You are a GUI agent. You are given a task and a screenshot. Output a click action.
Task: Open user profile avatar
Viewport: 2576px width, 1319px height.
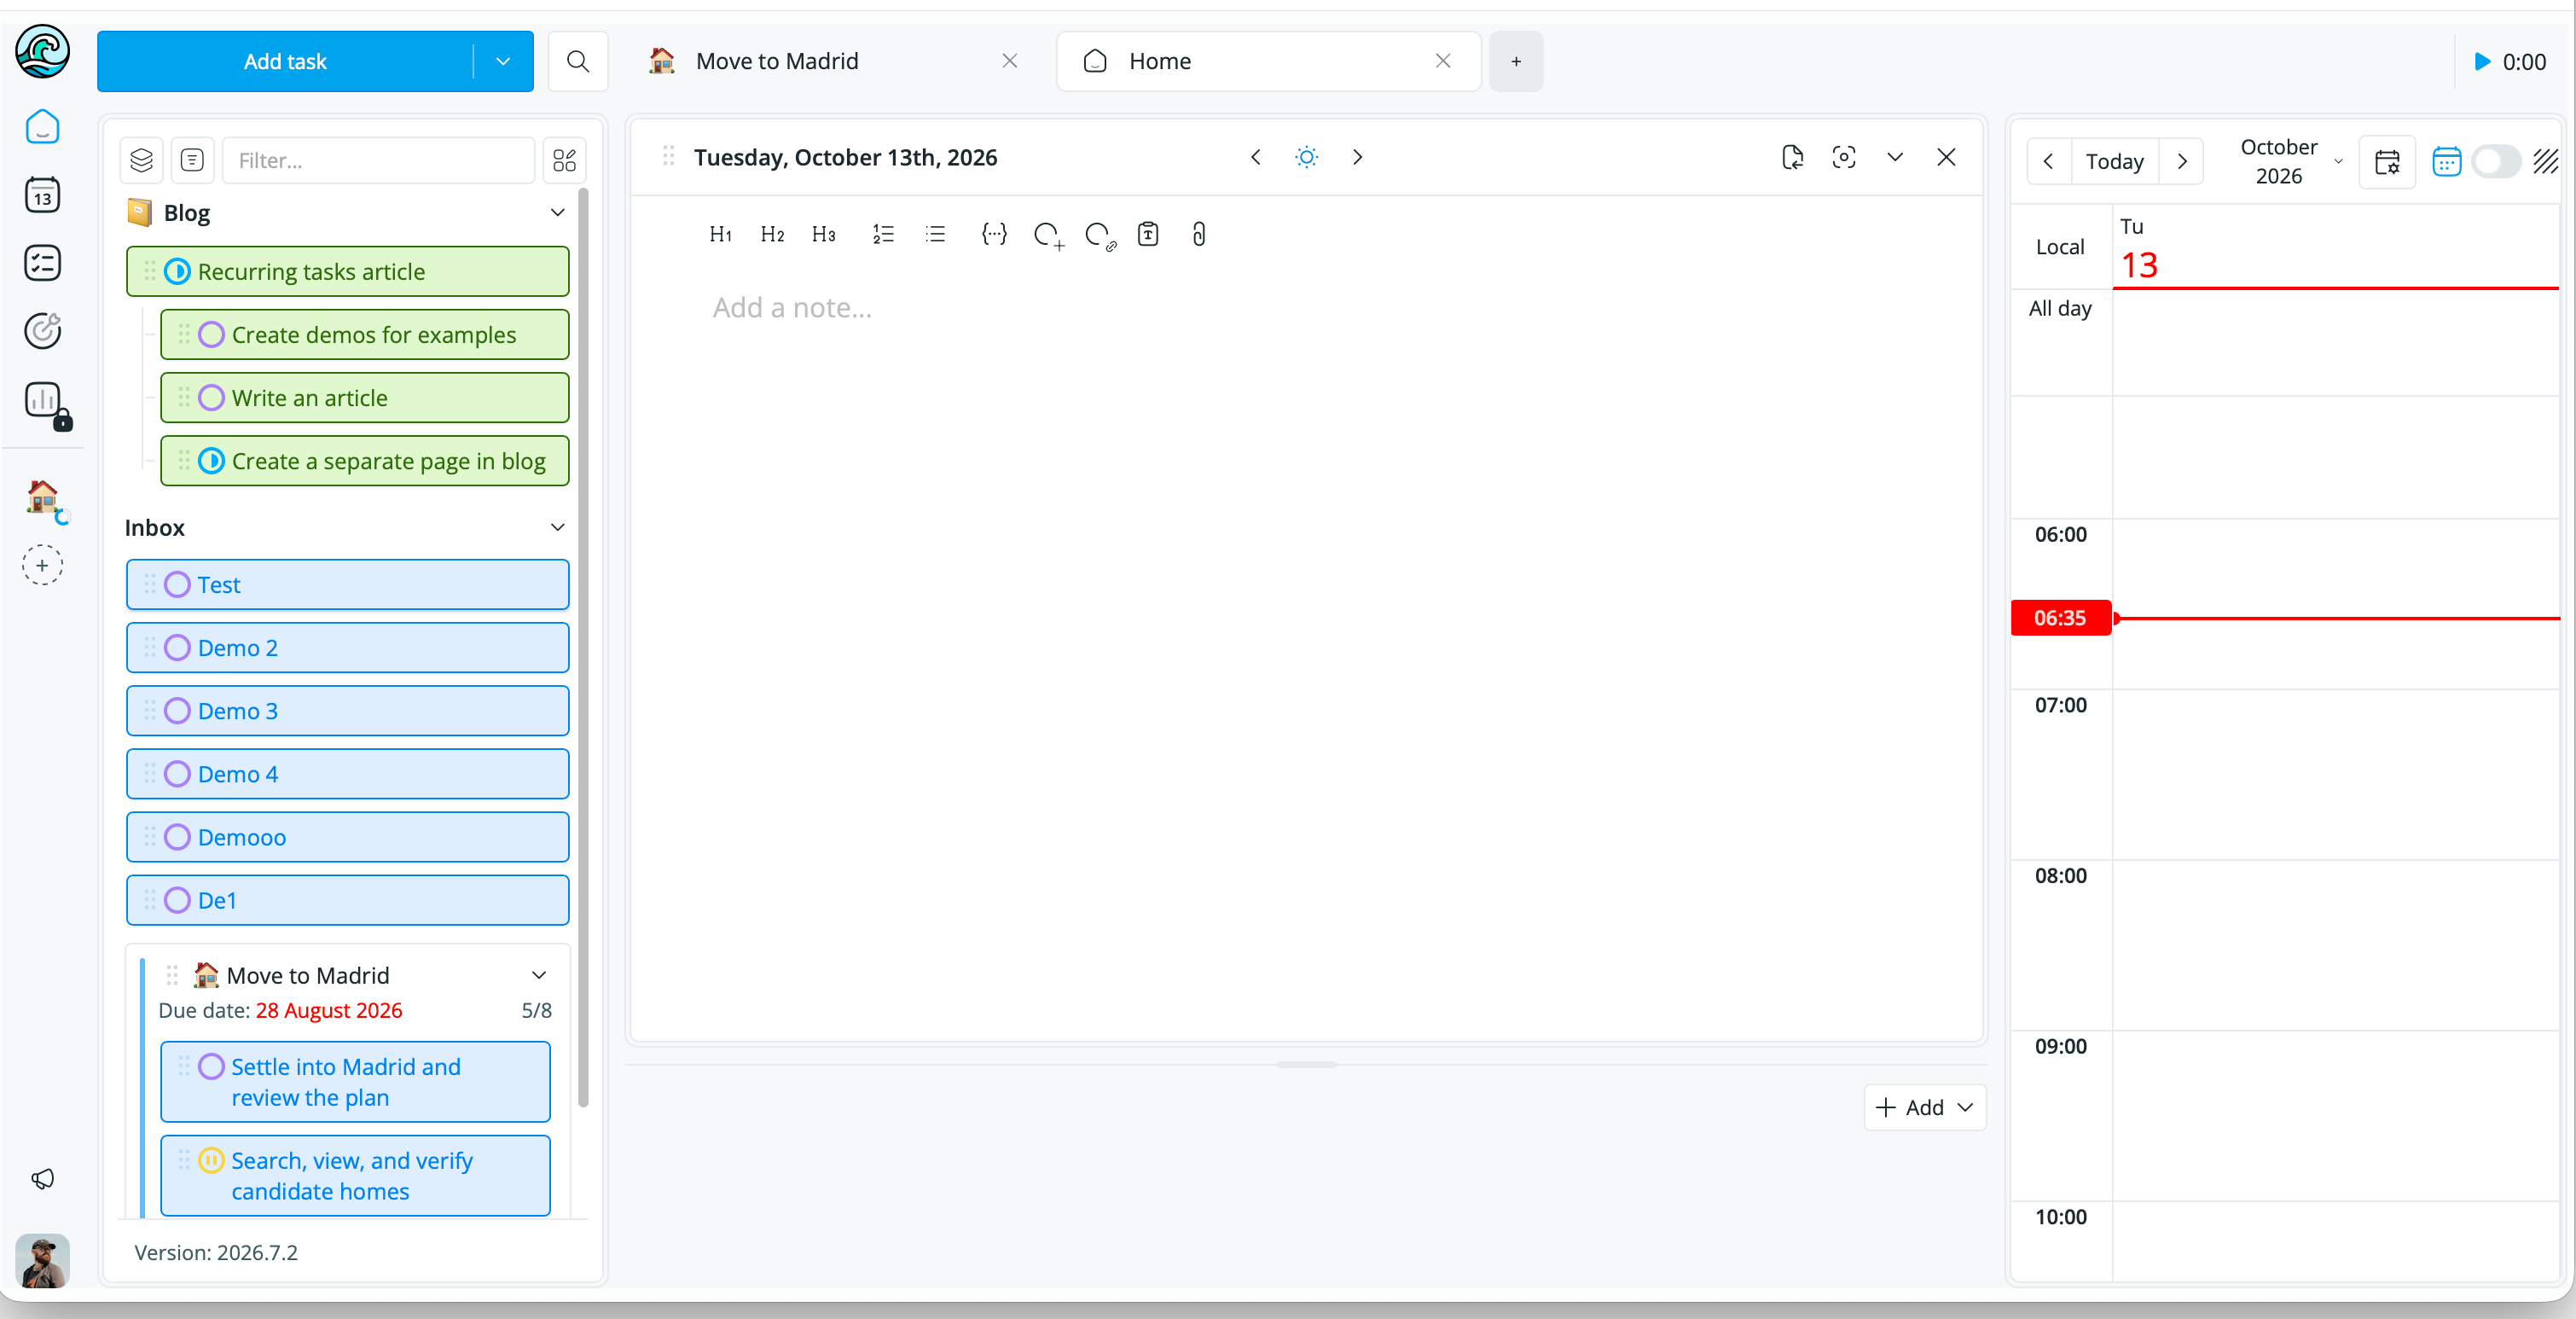click(42, 1260)
